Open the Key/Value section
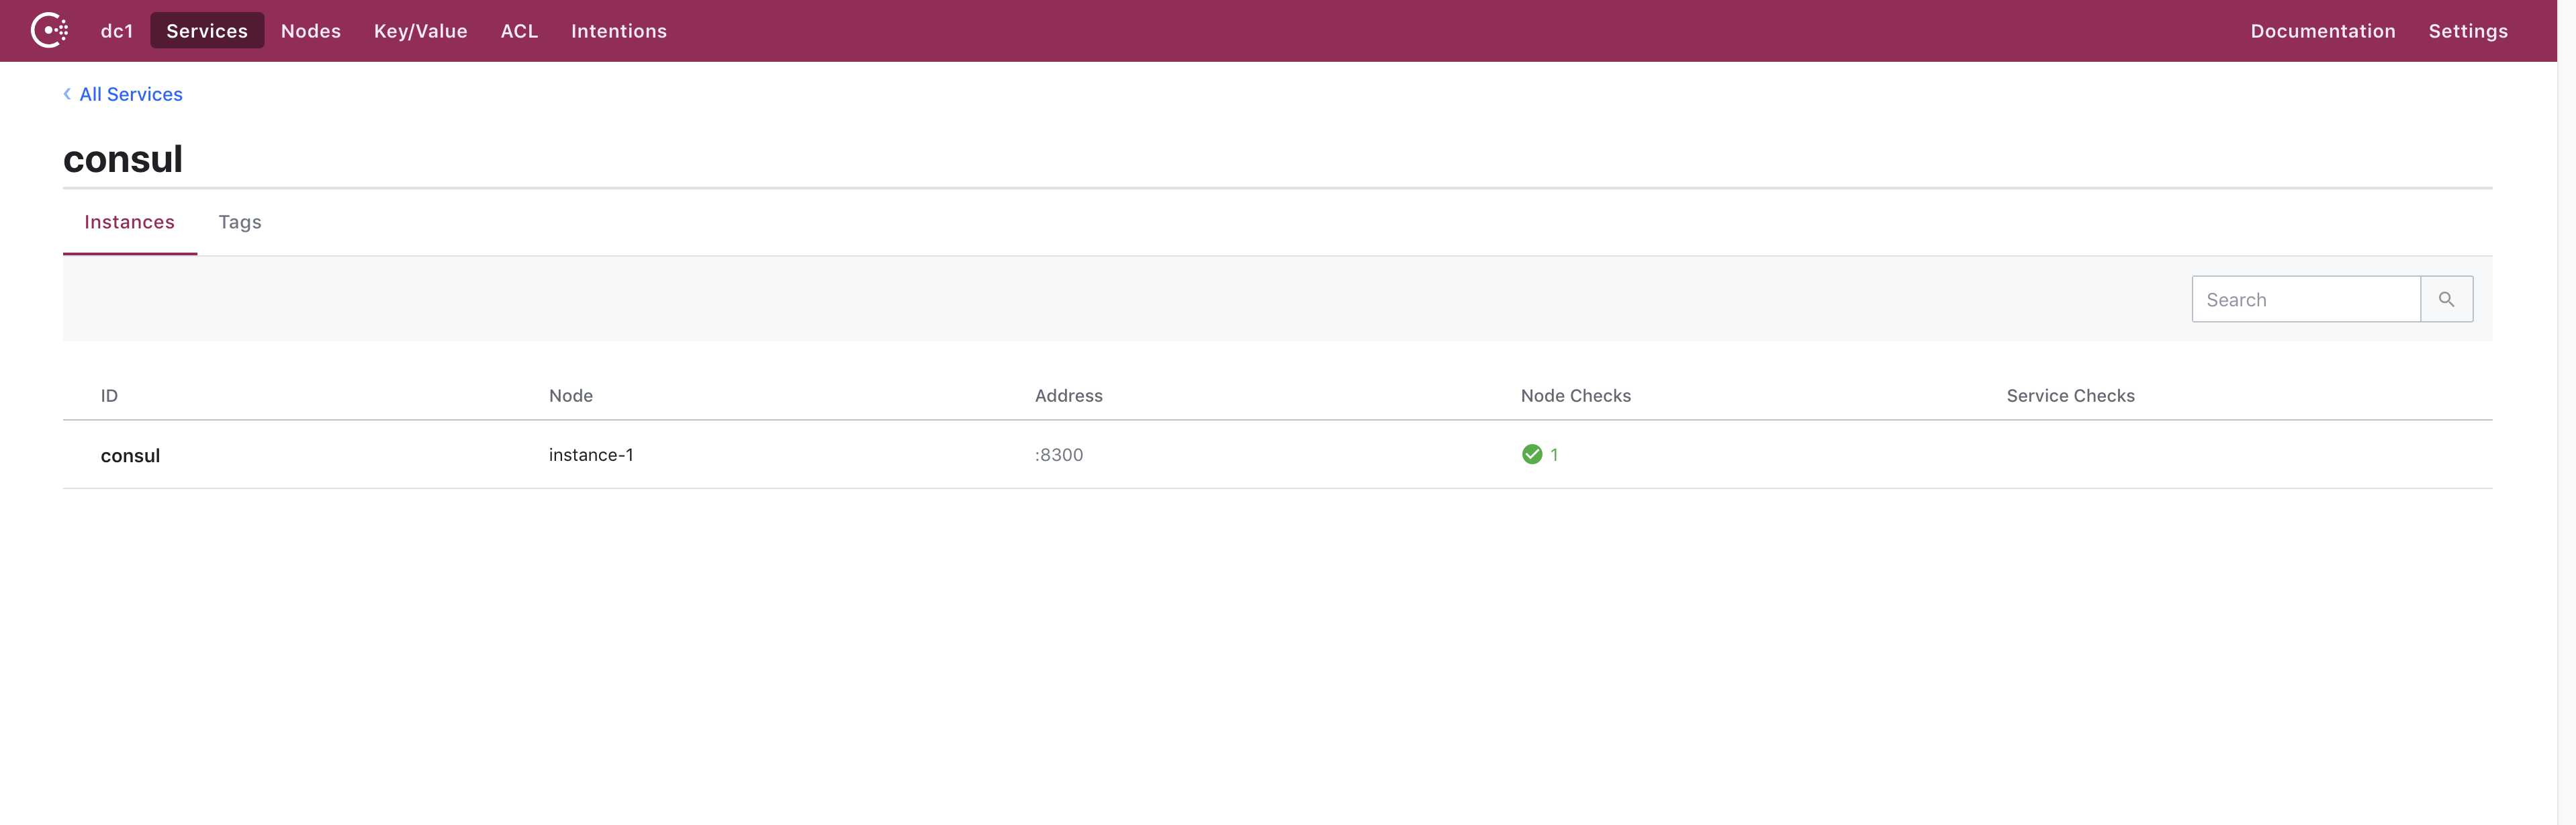This screenshot has width=2576, height=825. (420, 31)
